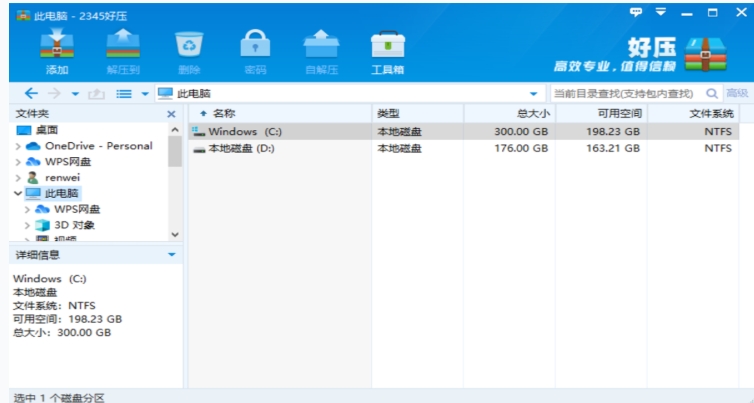The height and width of the screenshot is (403, 754).
Task: Select 桌面 in the folder tree
Action: (x=47, y=130)
